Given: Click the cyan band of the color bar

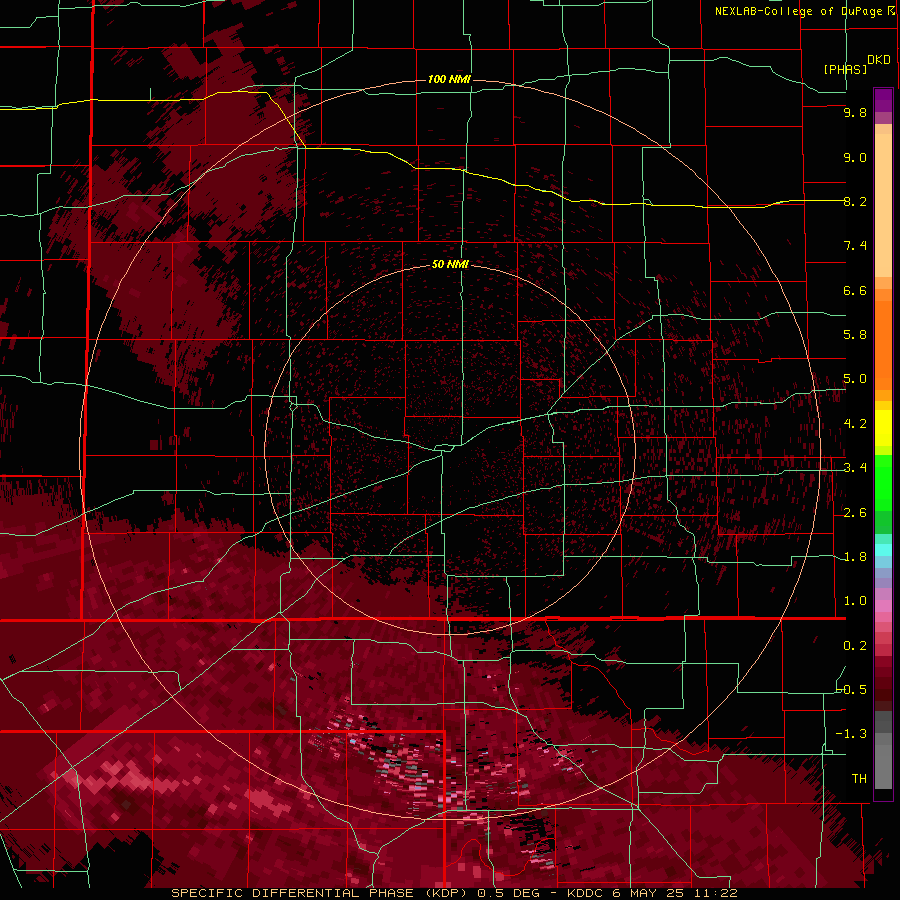Looking at the screenshot, I should 883,550.
